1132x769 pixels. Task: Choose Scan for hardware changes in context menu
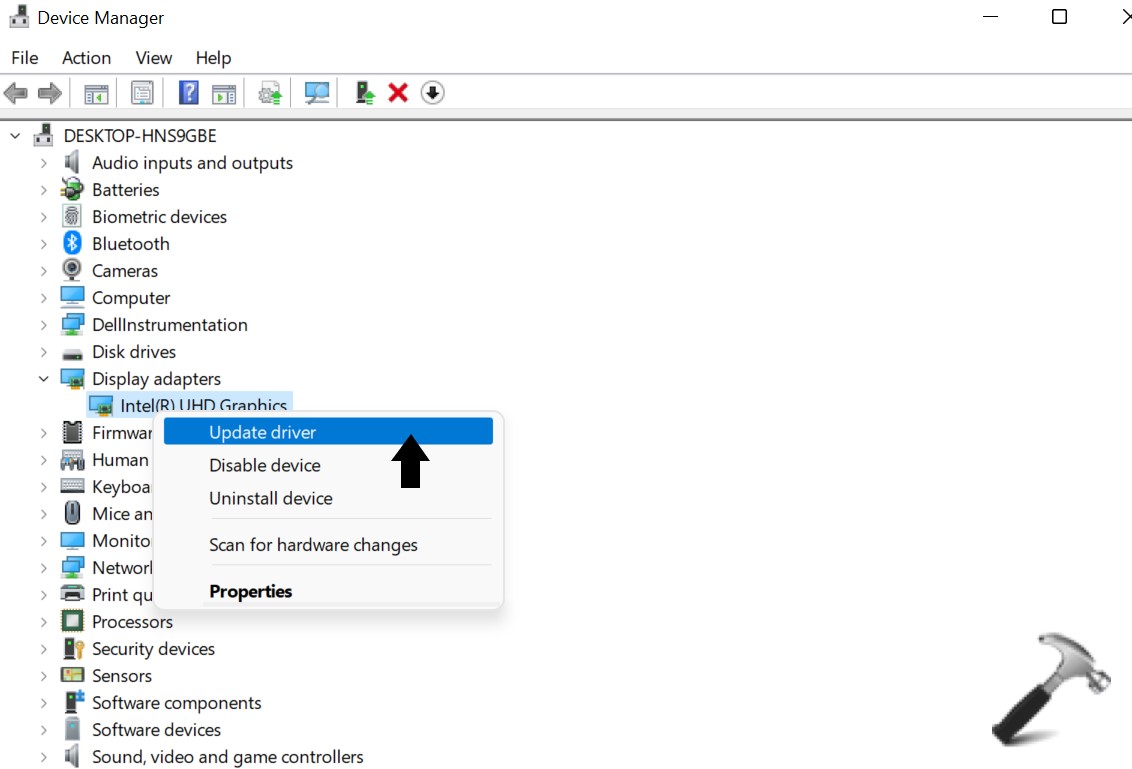click(x=328, y=545)
